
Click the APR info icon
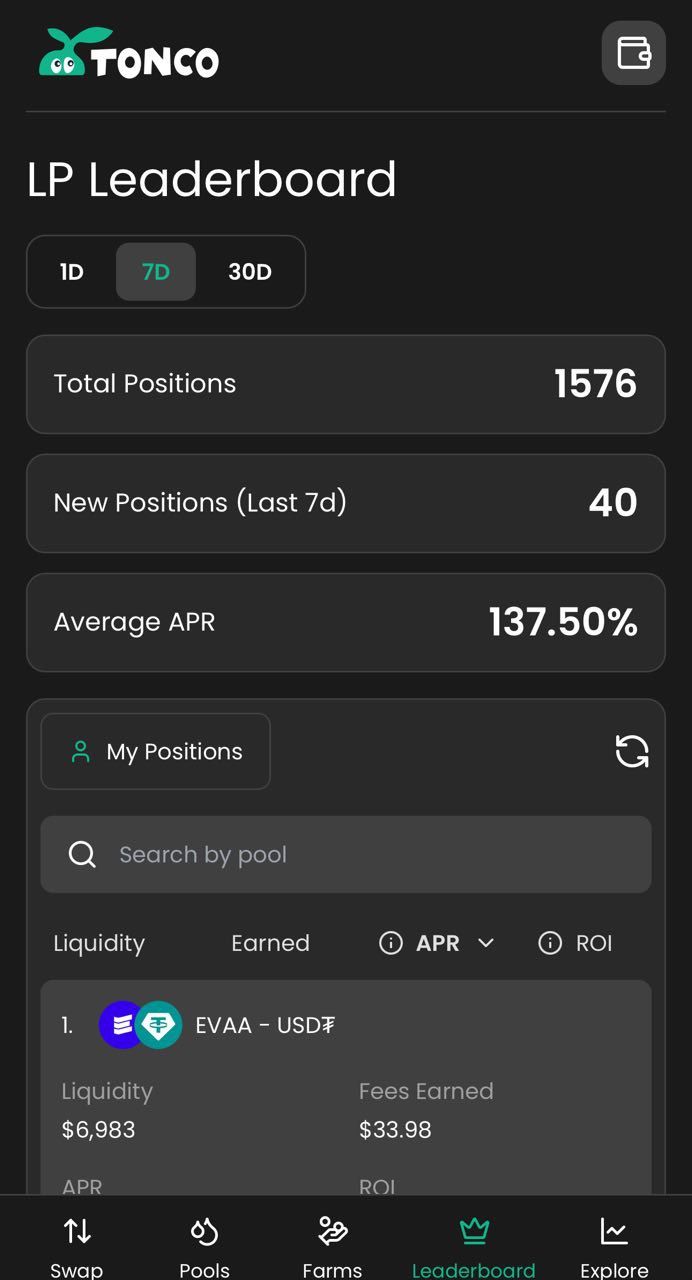coord(391,943)
